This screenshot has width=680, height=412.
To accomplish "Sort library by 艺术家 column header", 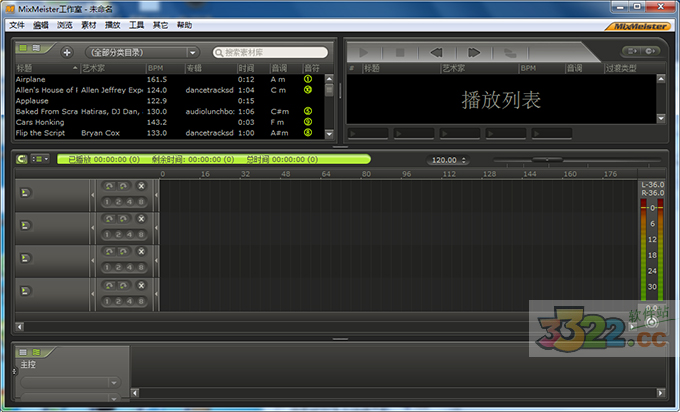I will pyautogui.click(x=113, y=68).
